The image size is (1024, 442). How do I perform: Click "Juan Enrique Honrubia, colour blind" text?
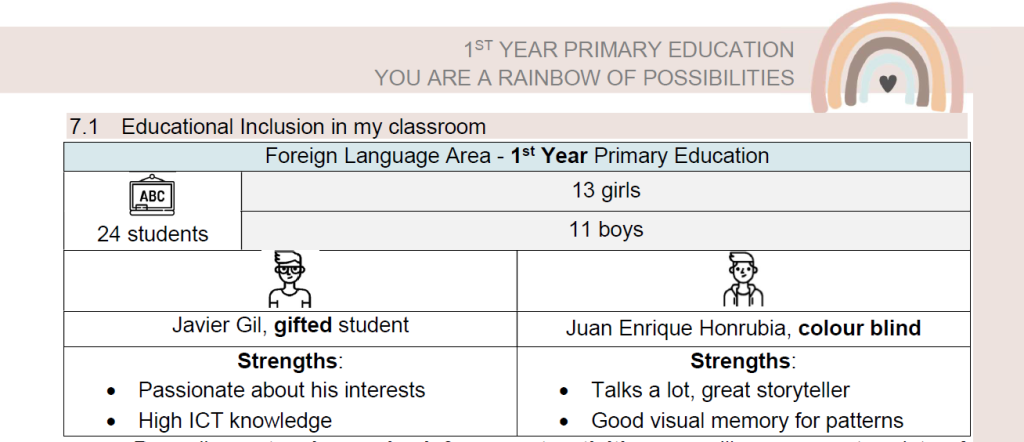pyautogui.click(x=742, y=328)
